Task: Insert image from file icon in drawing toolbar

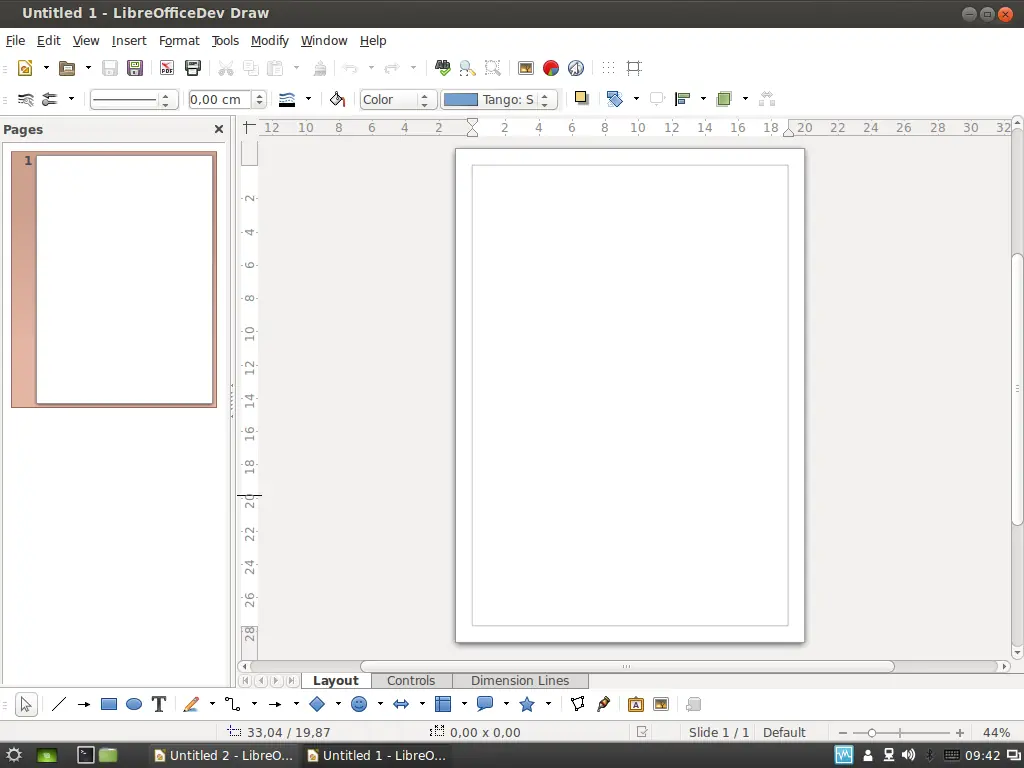Action: (661, 705)
